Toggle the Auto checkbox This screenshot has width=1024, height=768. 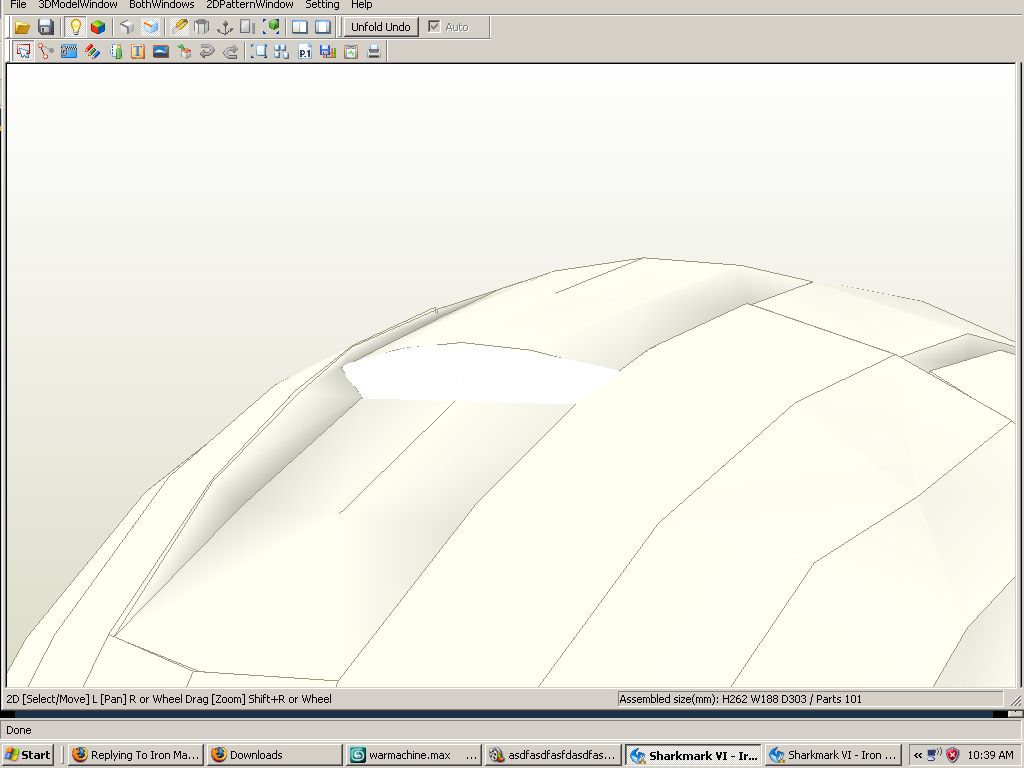[x=434, y=27]
